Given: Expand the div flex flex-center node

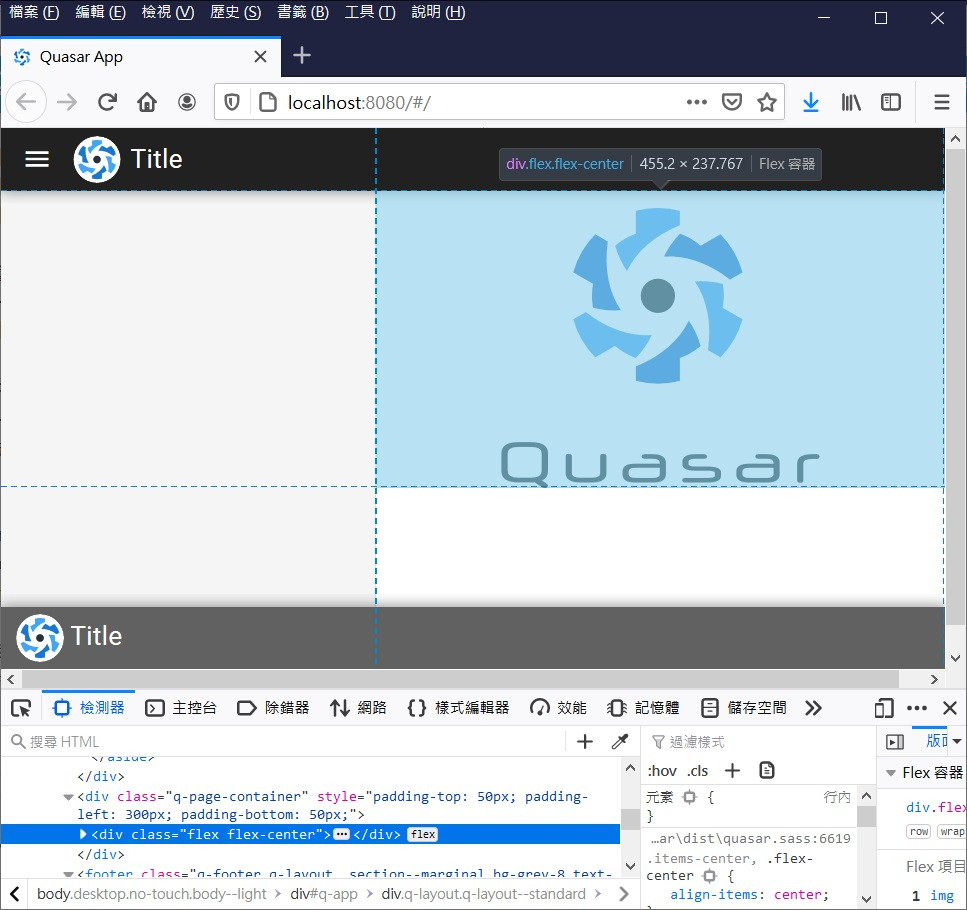Looking at the screenshot, I should pos(83,834).
